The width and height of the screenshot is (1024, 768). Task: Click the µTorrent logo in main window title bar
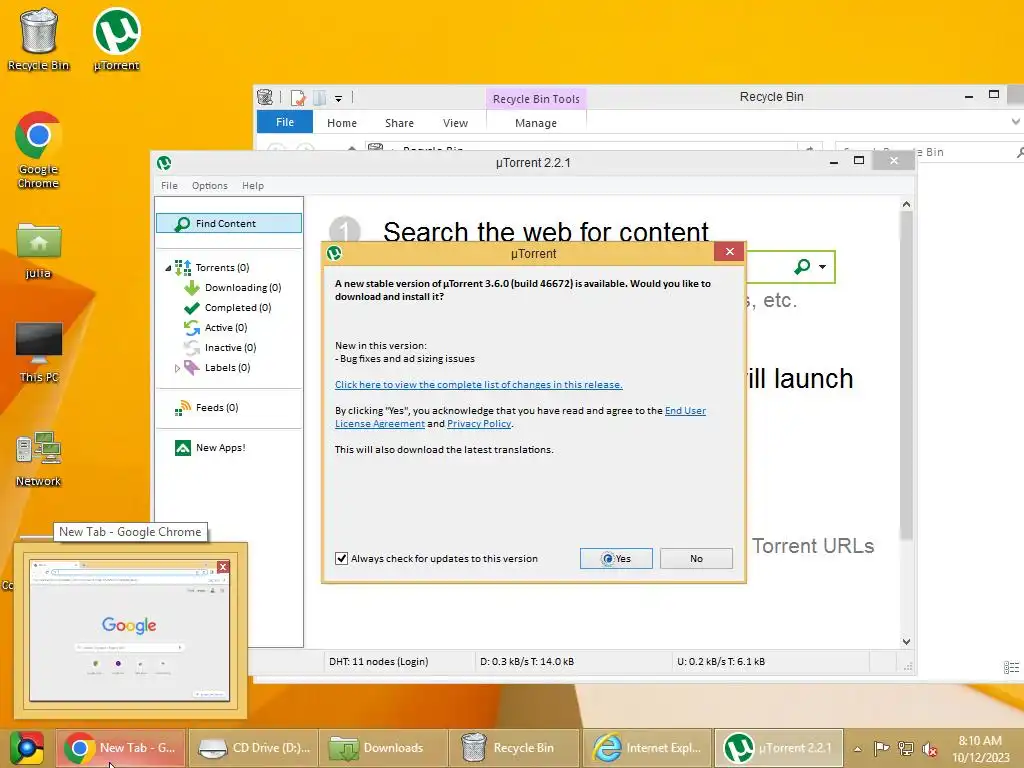point(164,163)
